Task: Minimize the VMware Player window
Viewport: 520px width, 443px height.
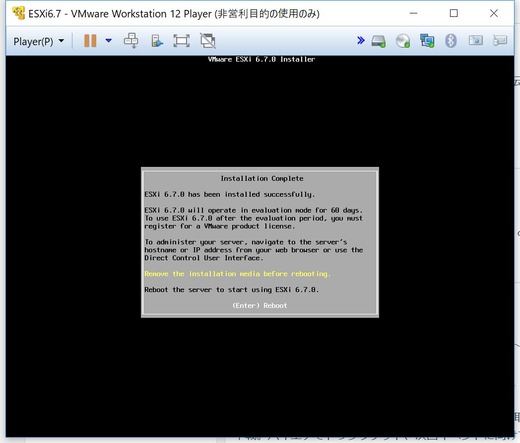Action: click(x=413, y=13)
